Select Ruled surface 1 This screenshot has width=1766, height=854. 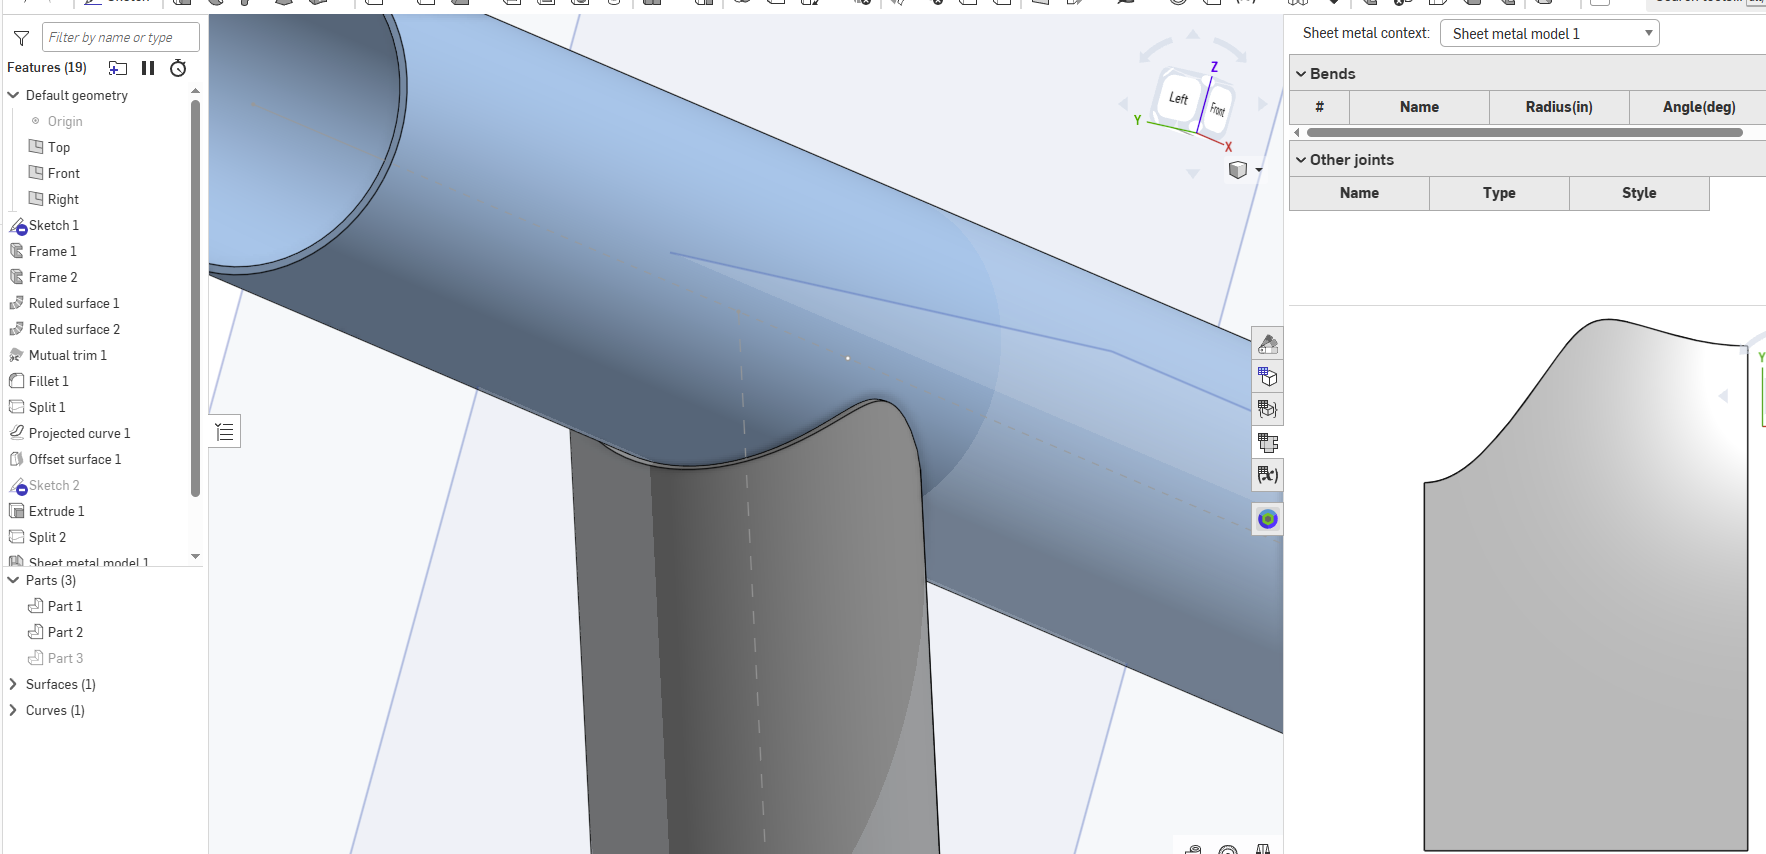(74, 303)
